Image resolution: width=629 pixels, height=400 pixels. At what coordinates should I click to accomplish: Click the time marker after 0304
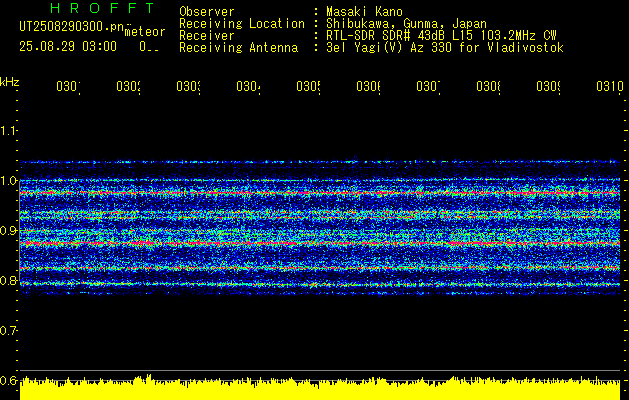(x=308, y=86)
